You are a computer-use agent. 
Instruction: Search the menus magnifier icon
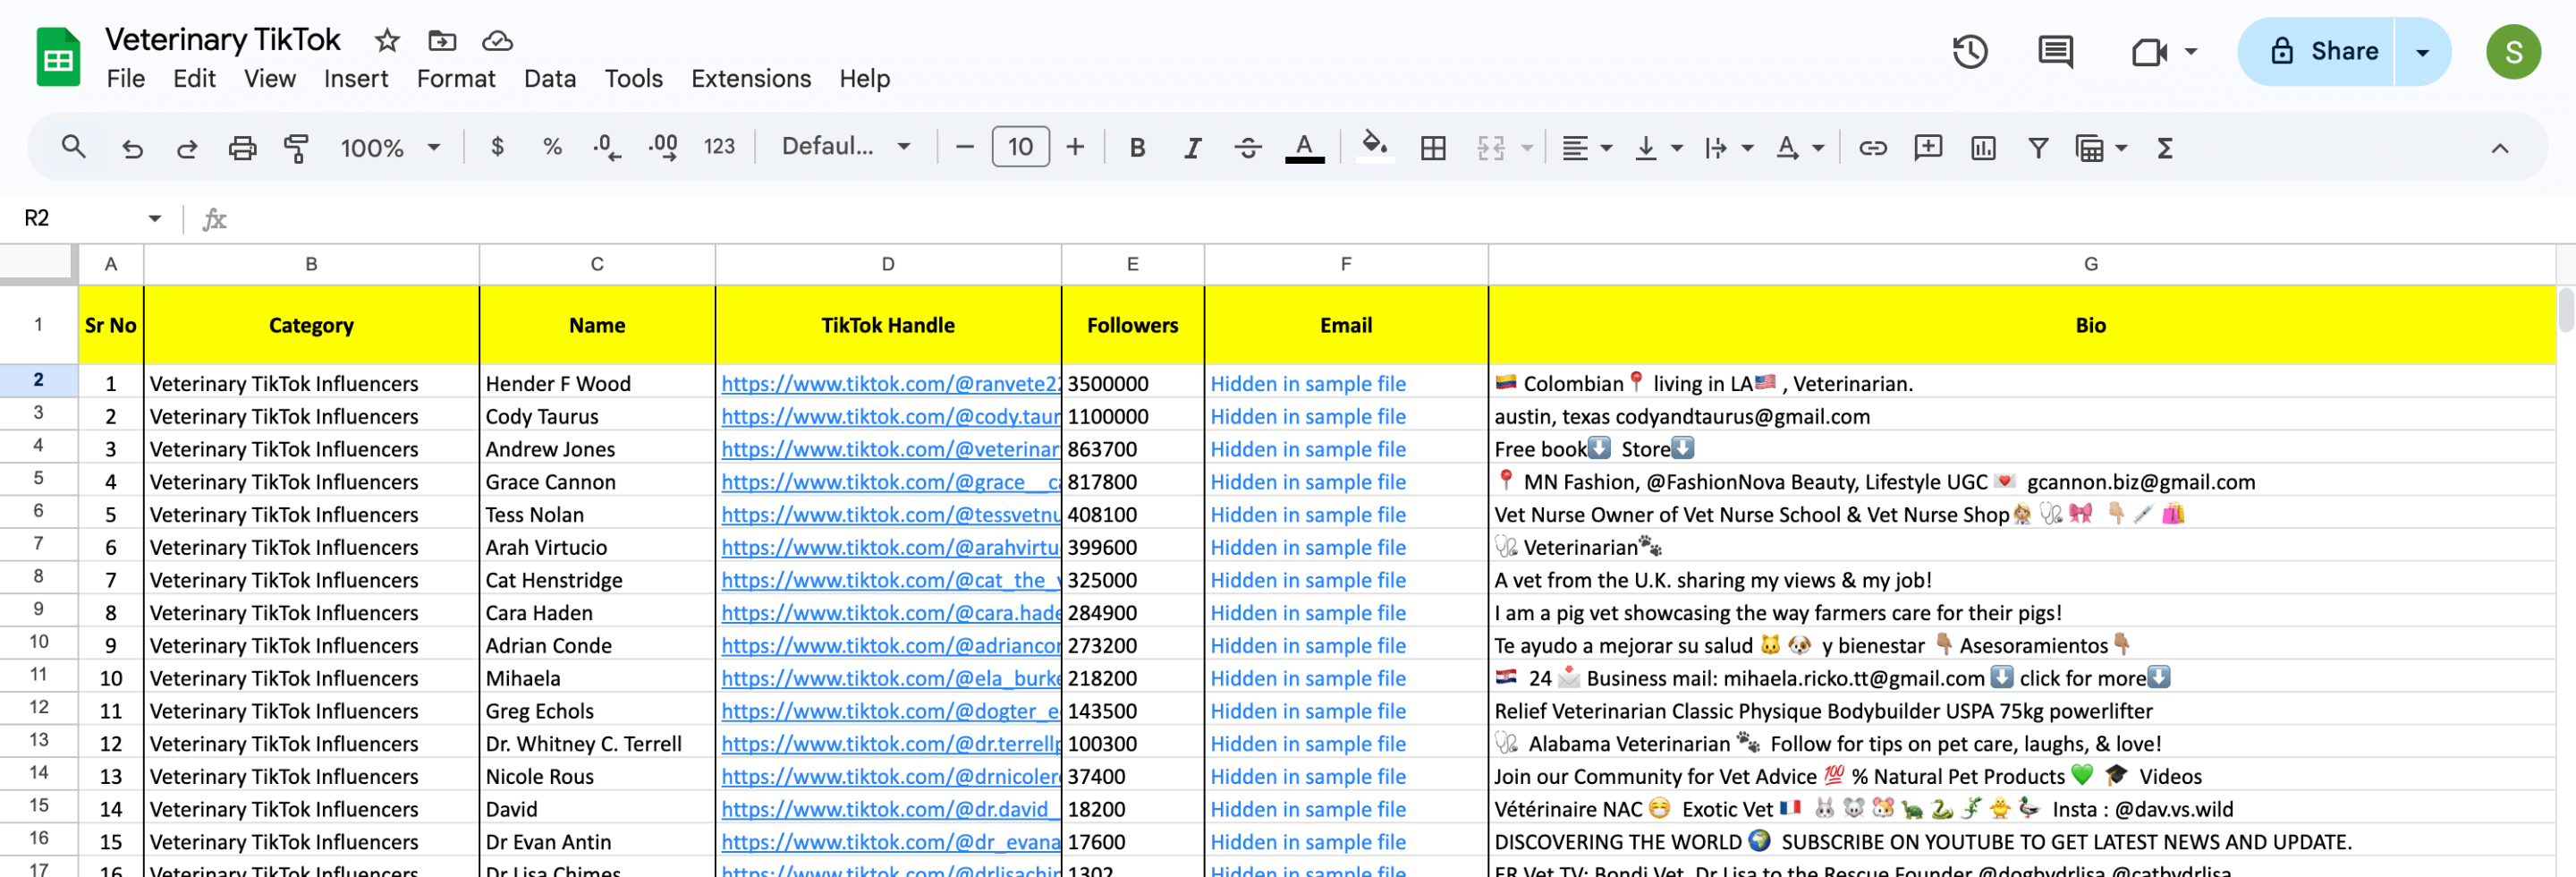tap(73, 147)
